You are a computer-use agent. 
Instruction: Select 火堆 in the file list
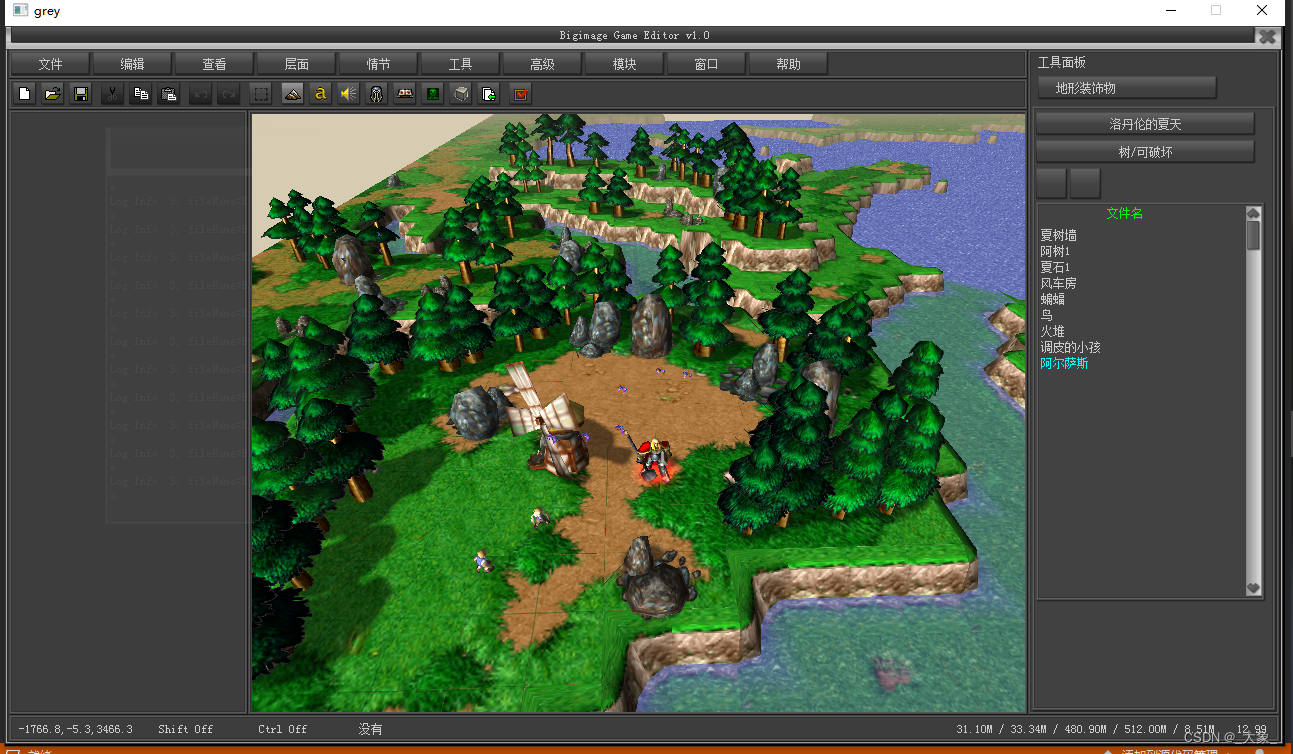[x=1053, y=331]
